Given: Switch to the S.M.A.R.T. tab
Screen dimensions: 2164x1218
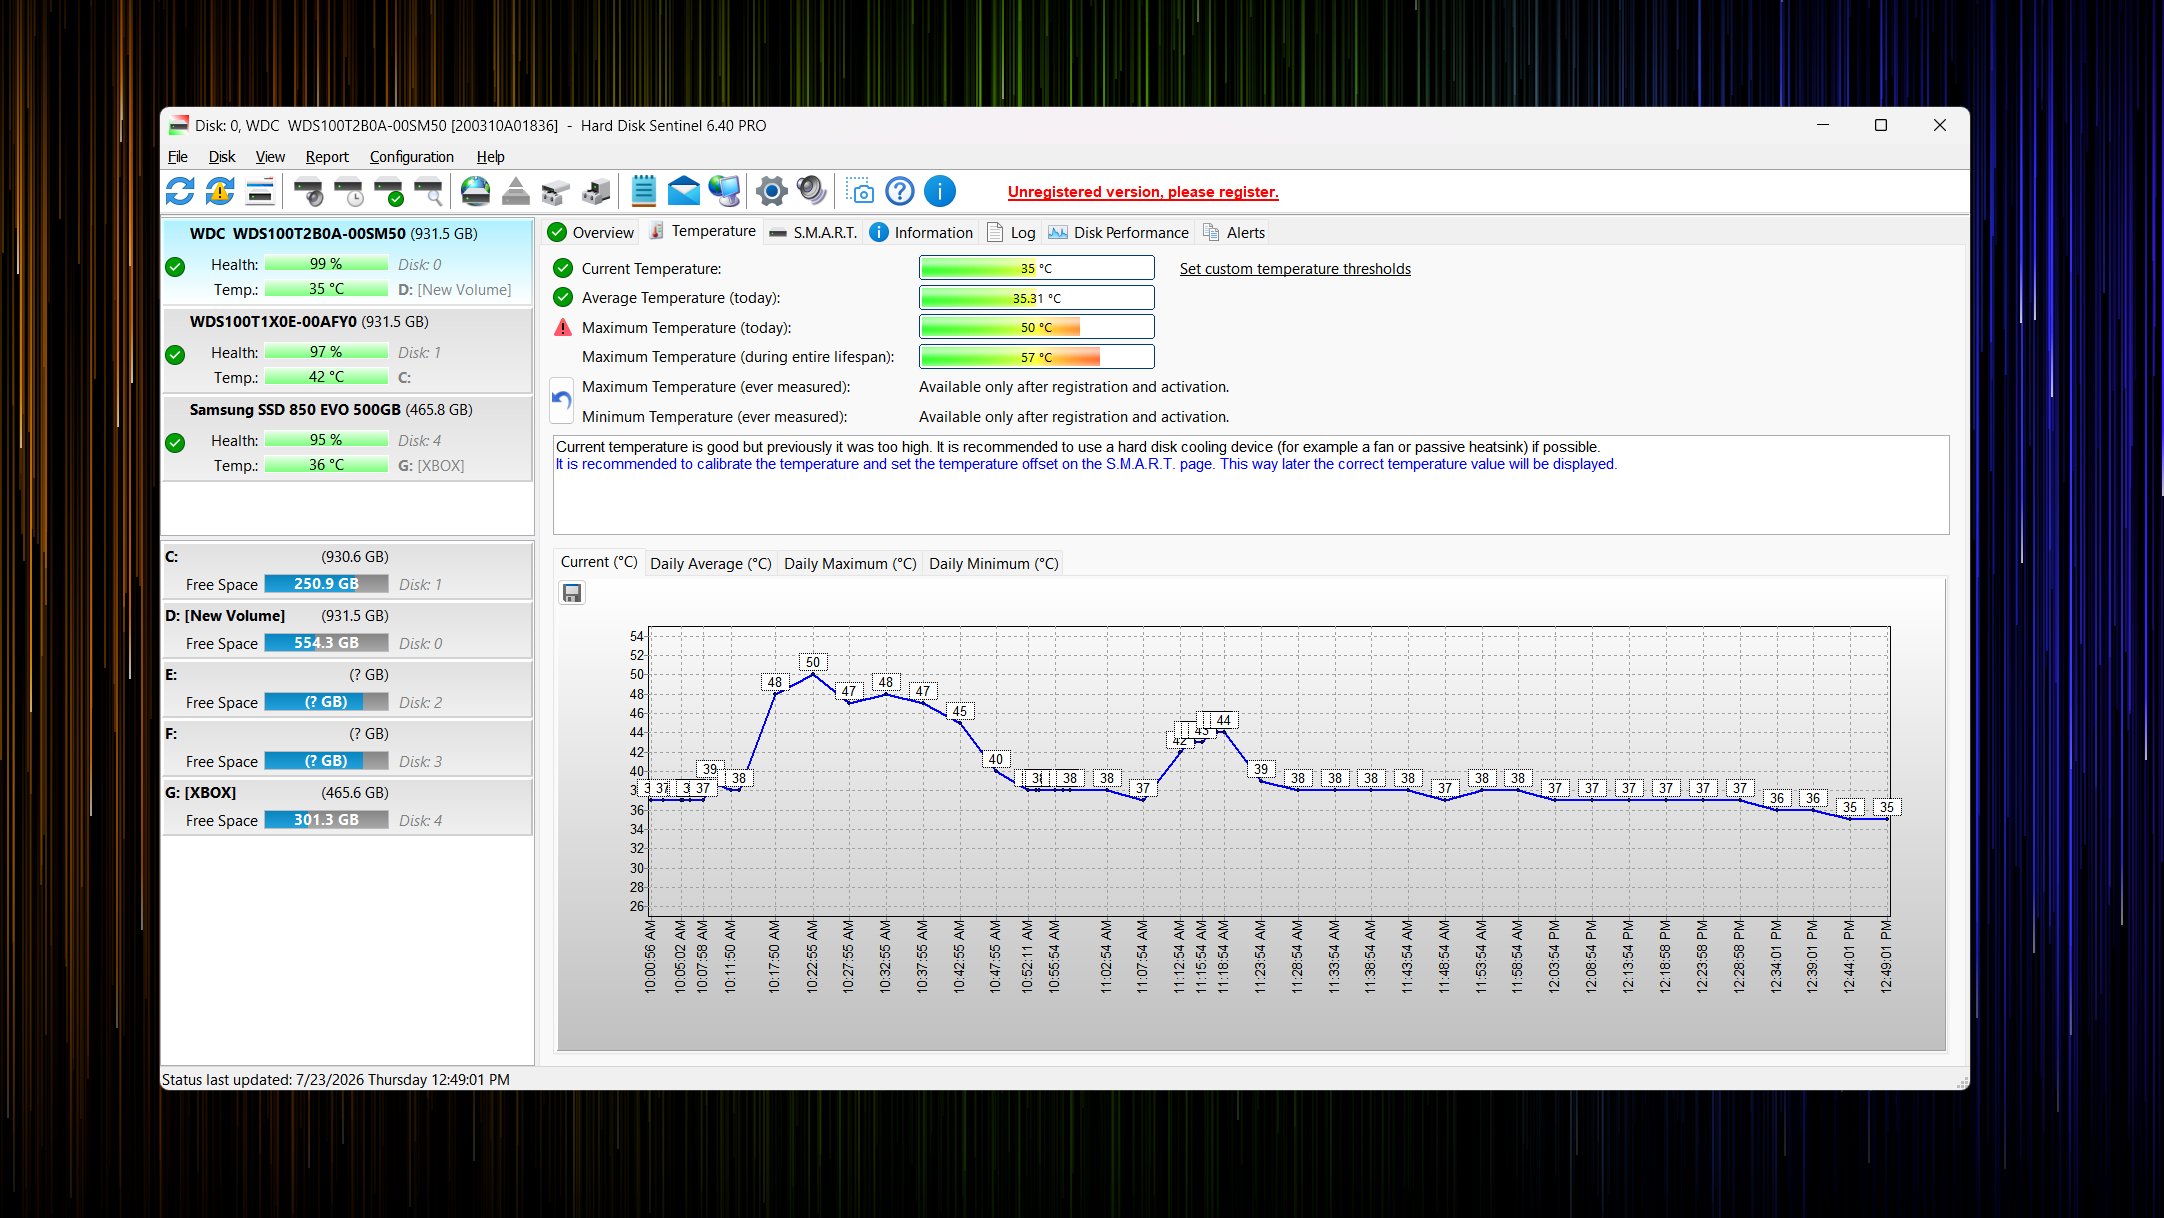Looking at the screenshot, I should (x=813, y=232).
